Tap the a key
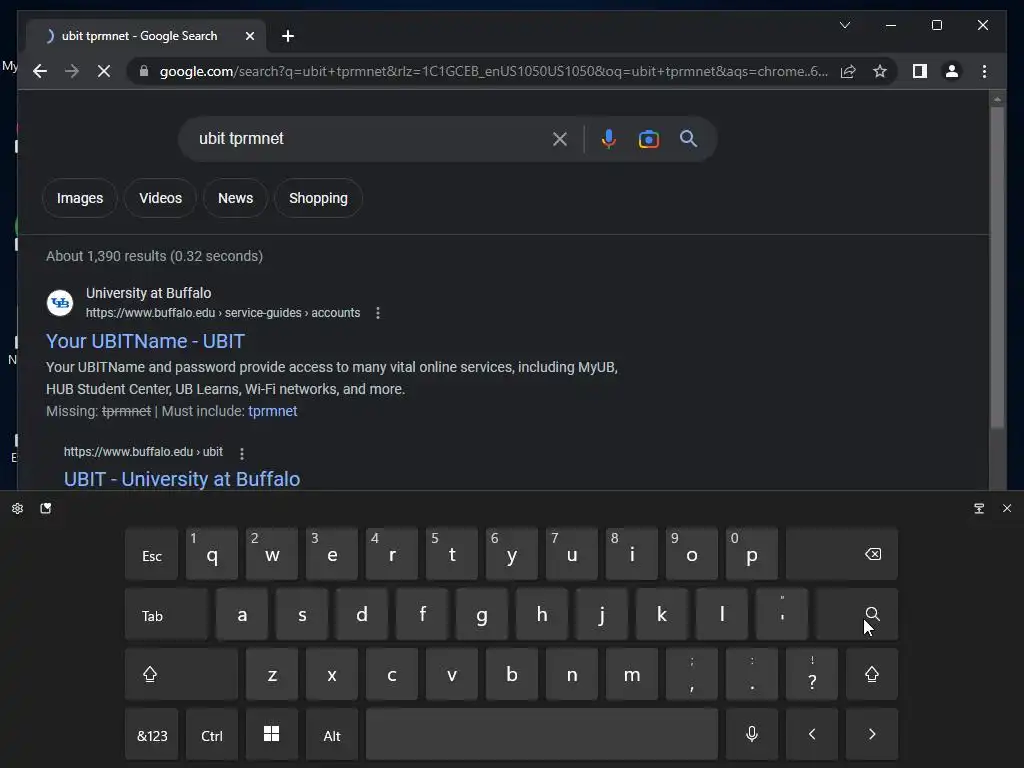Viewport: 1024px width, 768px height. pyautogui.click(x=242, y=615)
